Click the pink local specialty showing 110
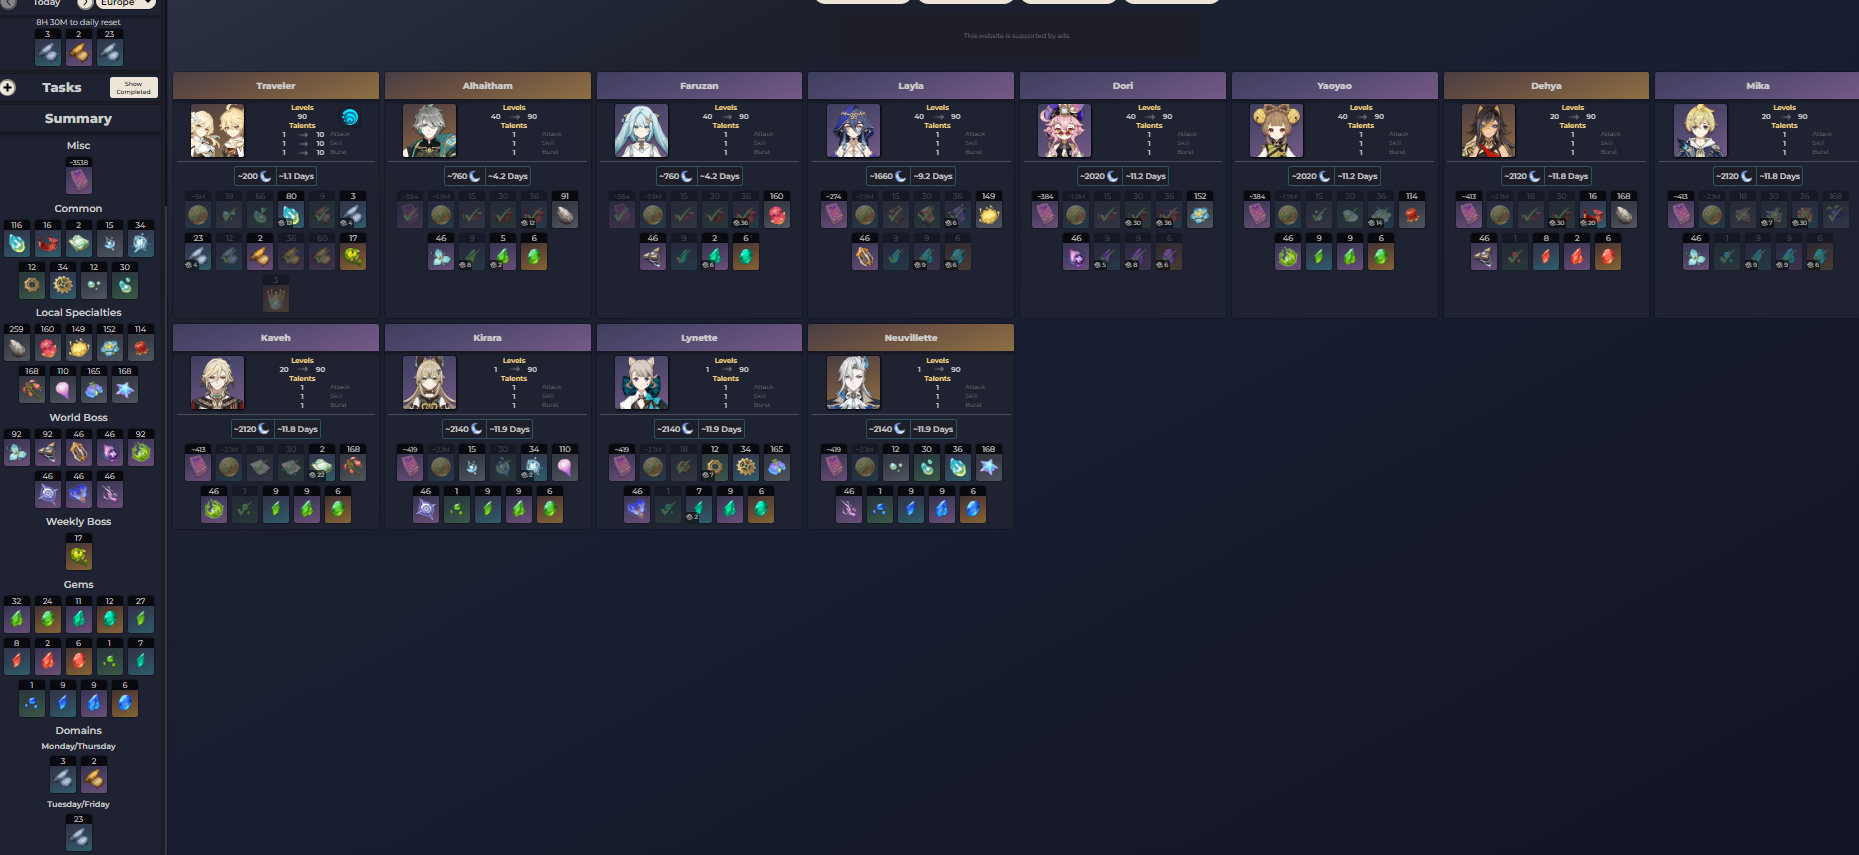The width and height of the screenshot is (1859, 855). coord(63,385)
